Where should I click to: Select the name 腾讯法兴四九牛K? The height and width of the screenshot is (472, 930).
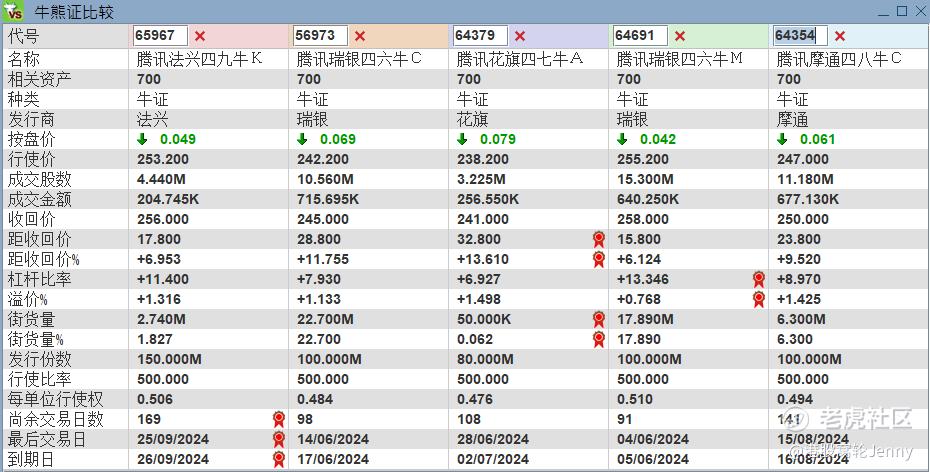pos(199,59)
